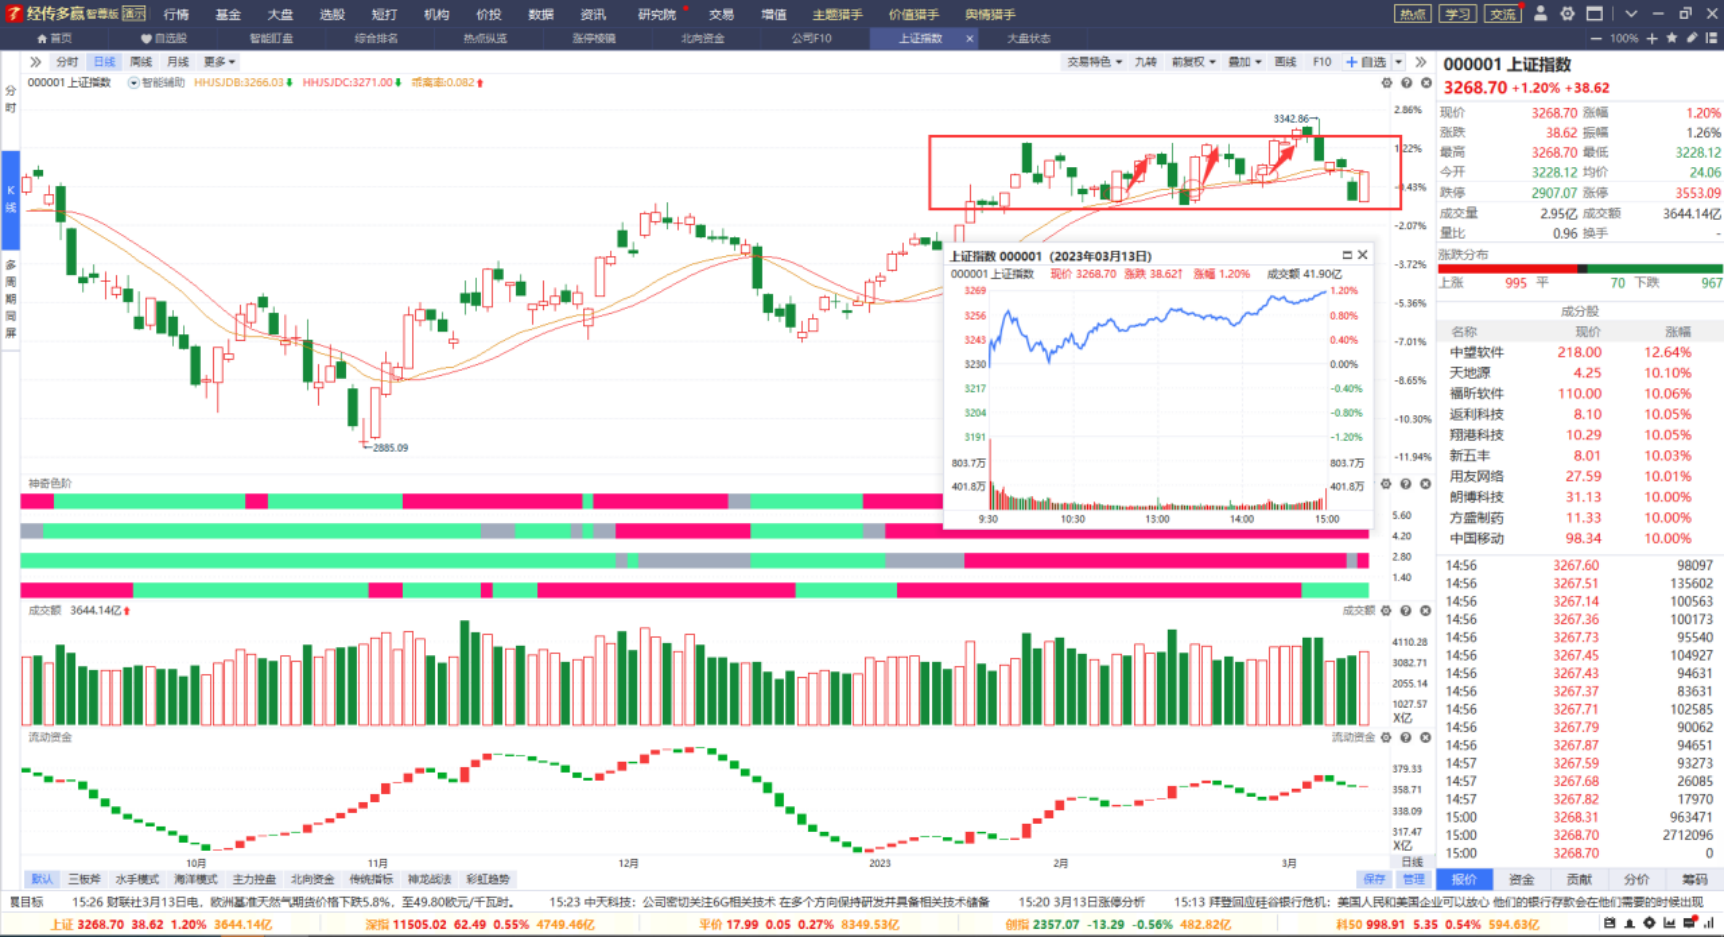Switch to 大盘状态 tab
This screenshot has width=1725, height=937.
(x=1028, y=38)
